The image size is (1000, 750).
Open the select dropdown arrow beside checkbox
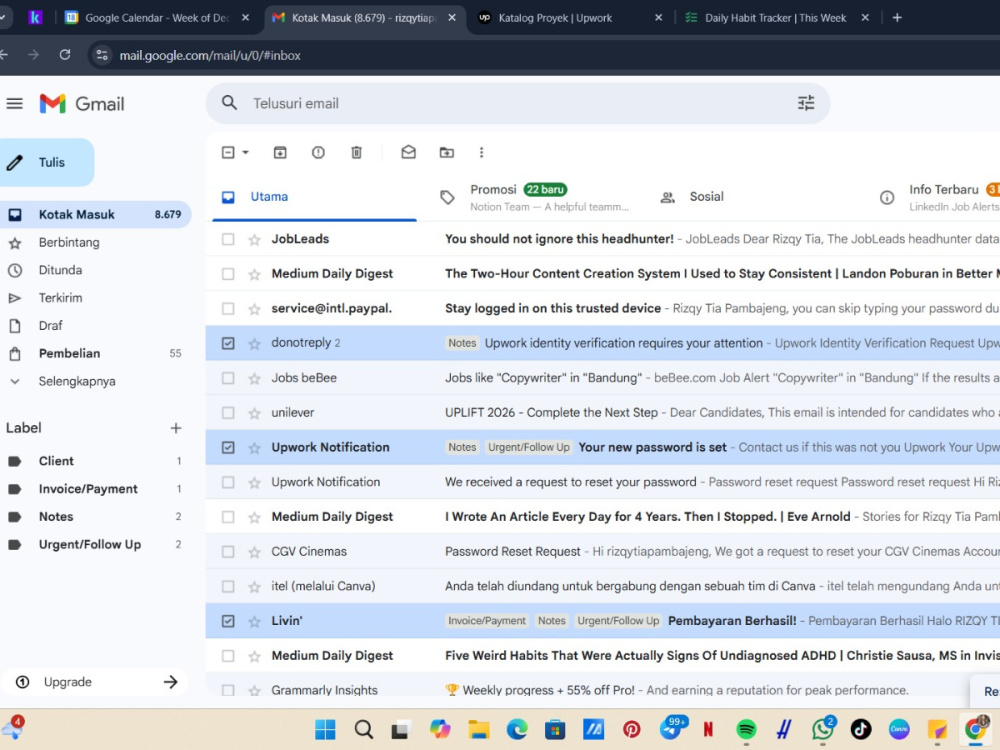coord(246,152)
